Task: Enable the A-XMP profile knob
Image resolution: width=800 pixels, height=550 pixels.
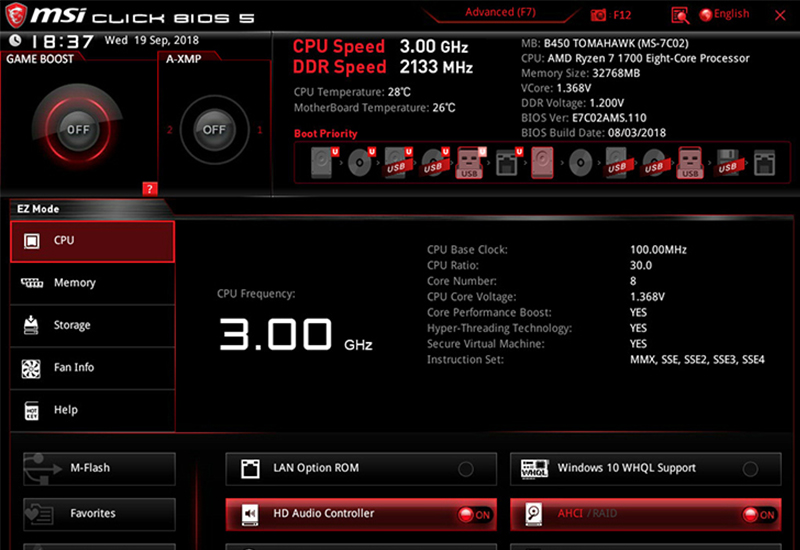Action: (214, 130)
